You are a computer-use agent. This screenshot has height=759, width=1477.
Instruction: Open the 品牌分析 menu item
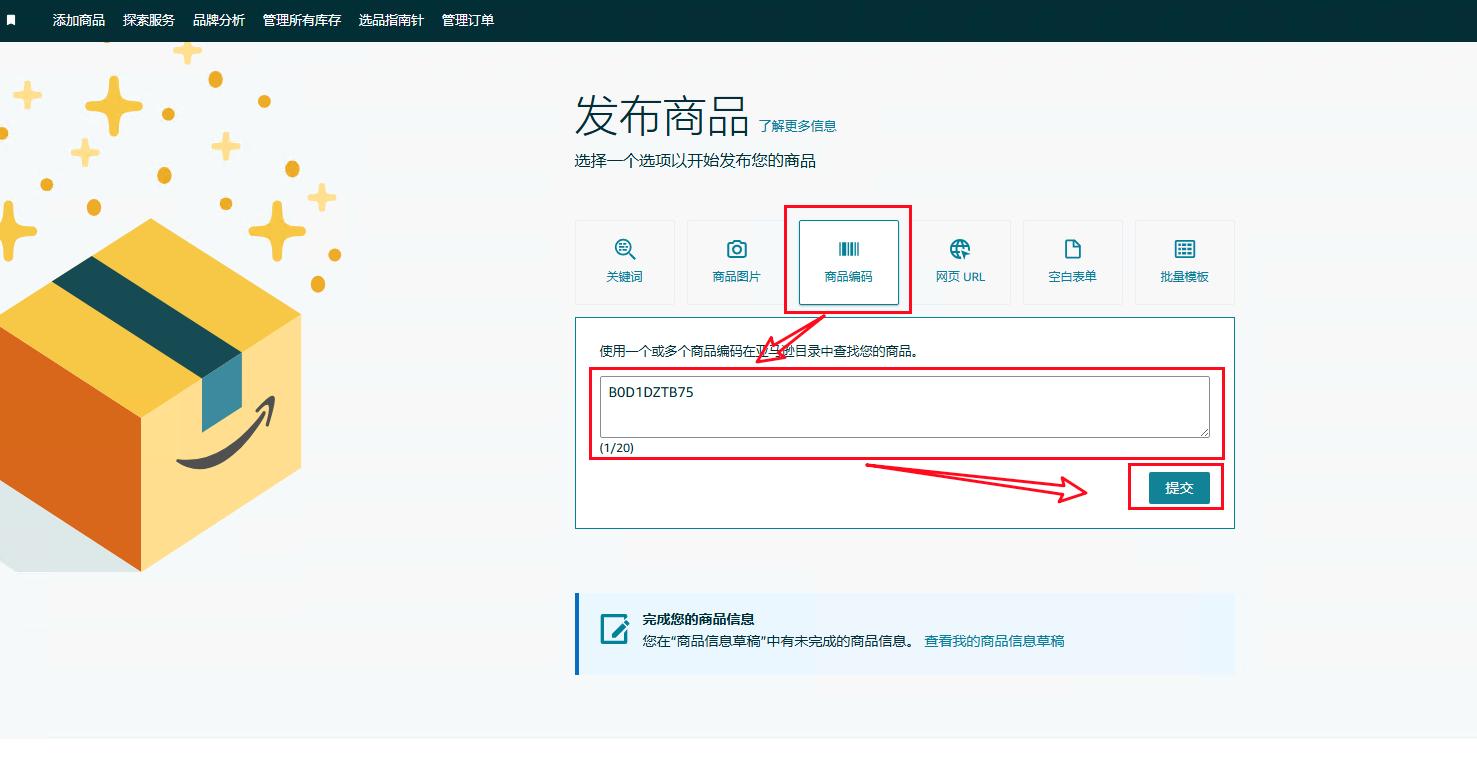point(219,20)
